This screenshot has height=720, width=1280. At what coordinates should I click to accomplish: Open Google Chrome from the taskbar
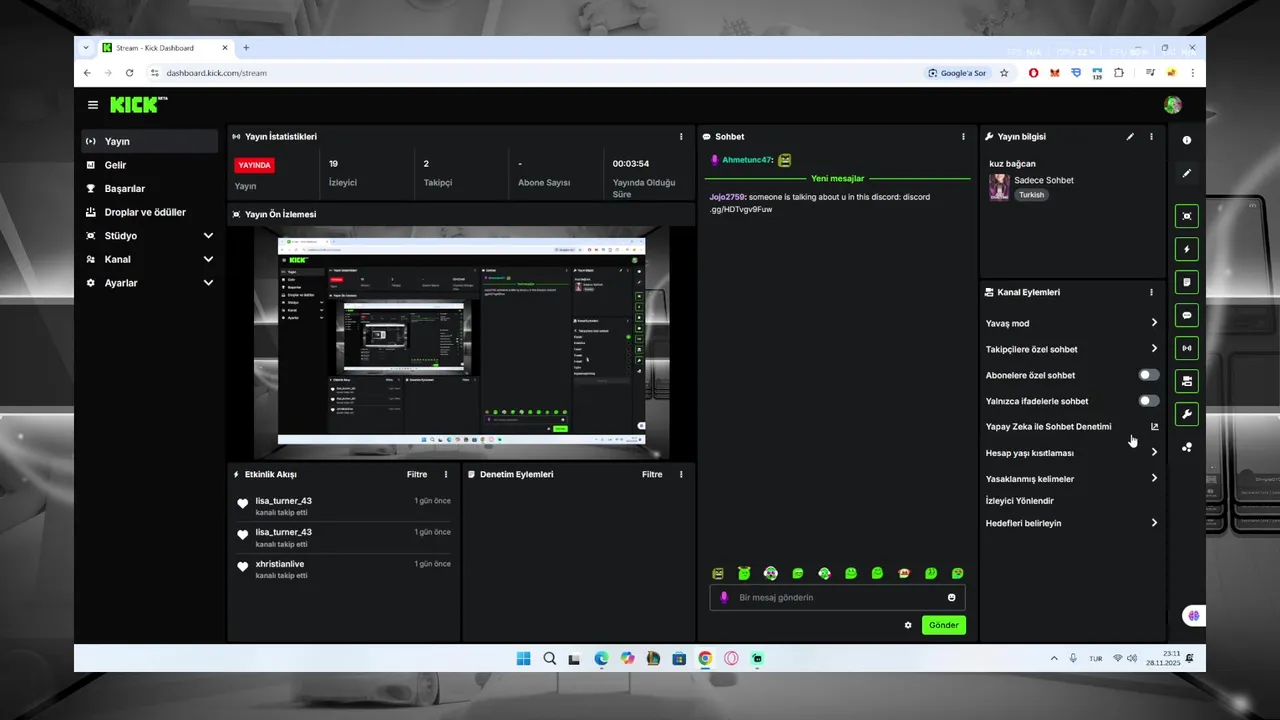pyautogui.click(x=705, y=658)
